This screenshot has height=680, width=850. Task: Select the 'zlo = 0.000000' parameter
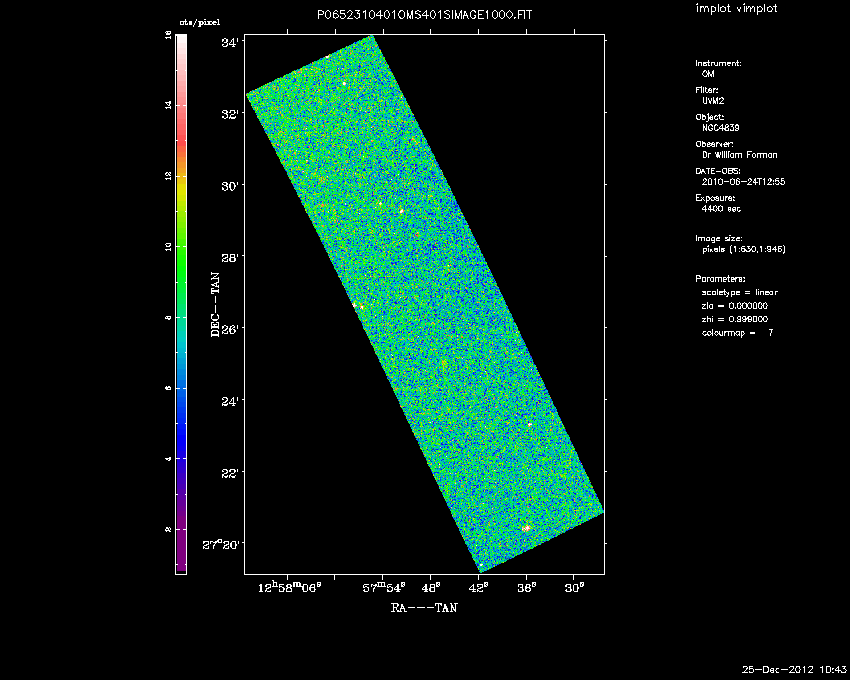click(x=735, y=306)
